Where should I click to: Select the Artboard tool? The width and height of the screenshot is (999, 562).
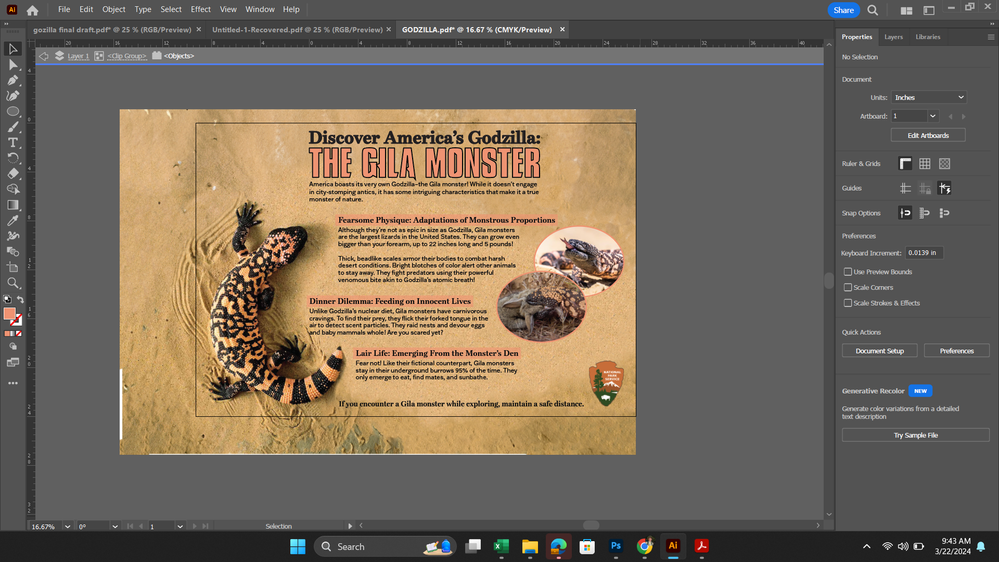(13, 267)
